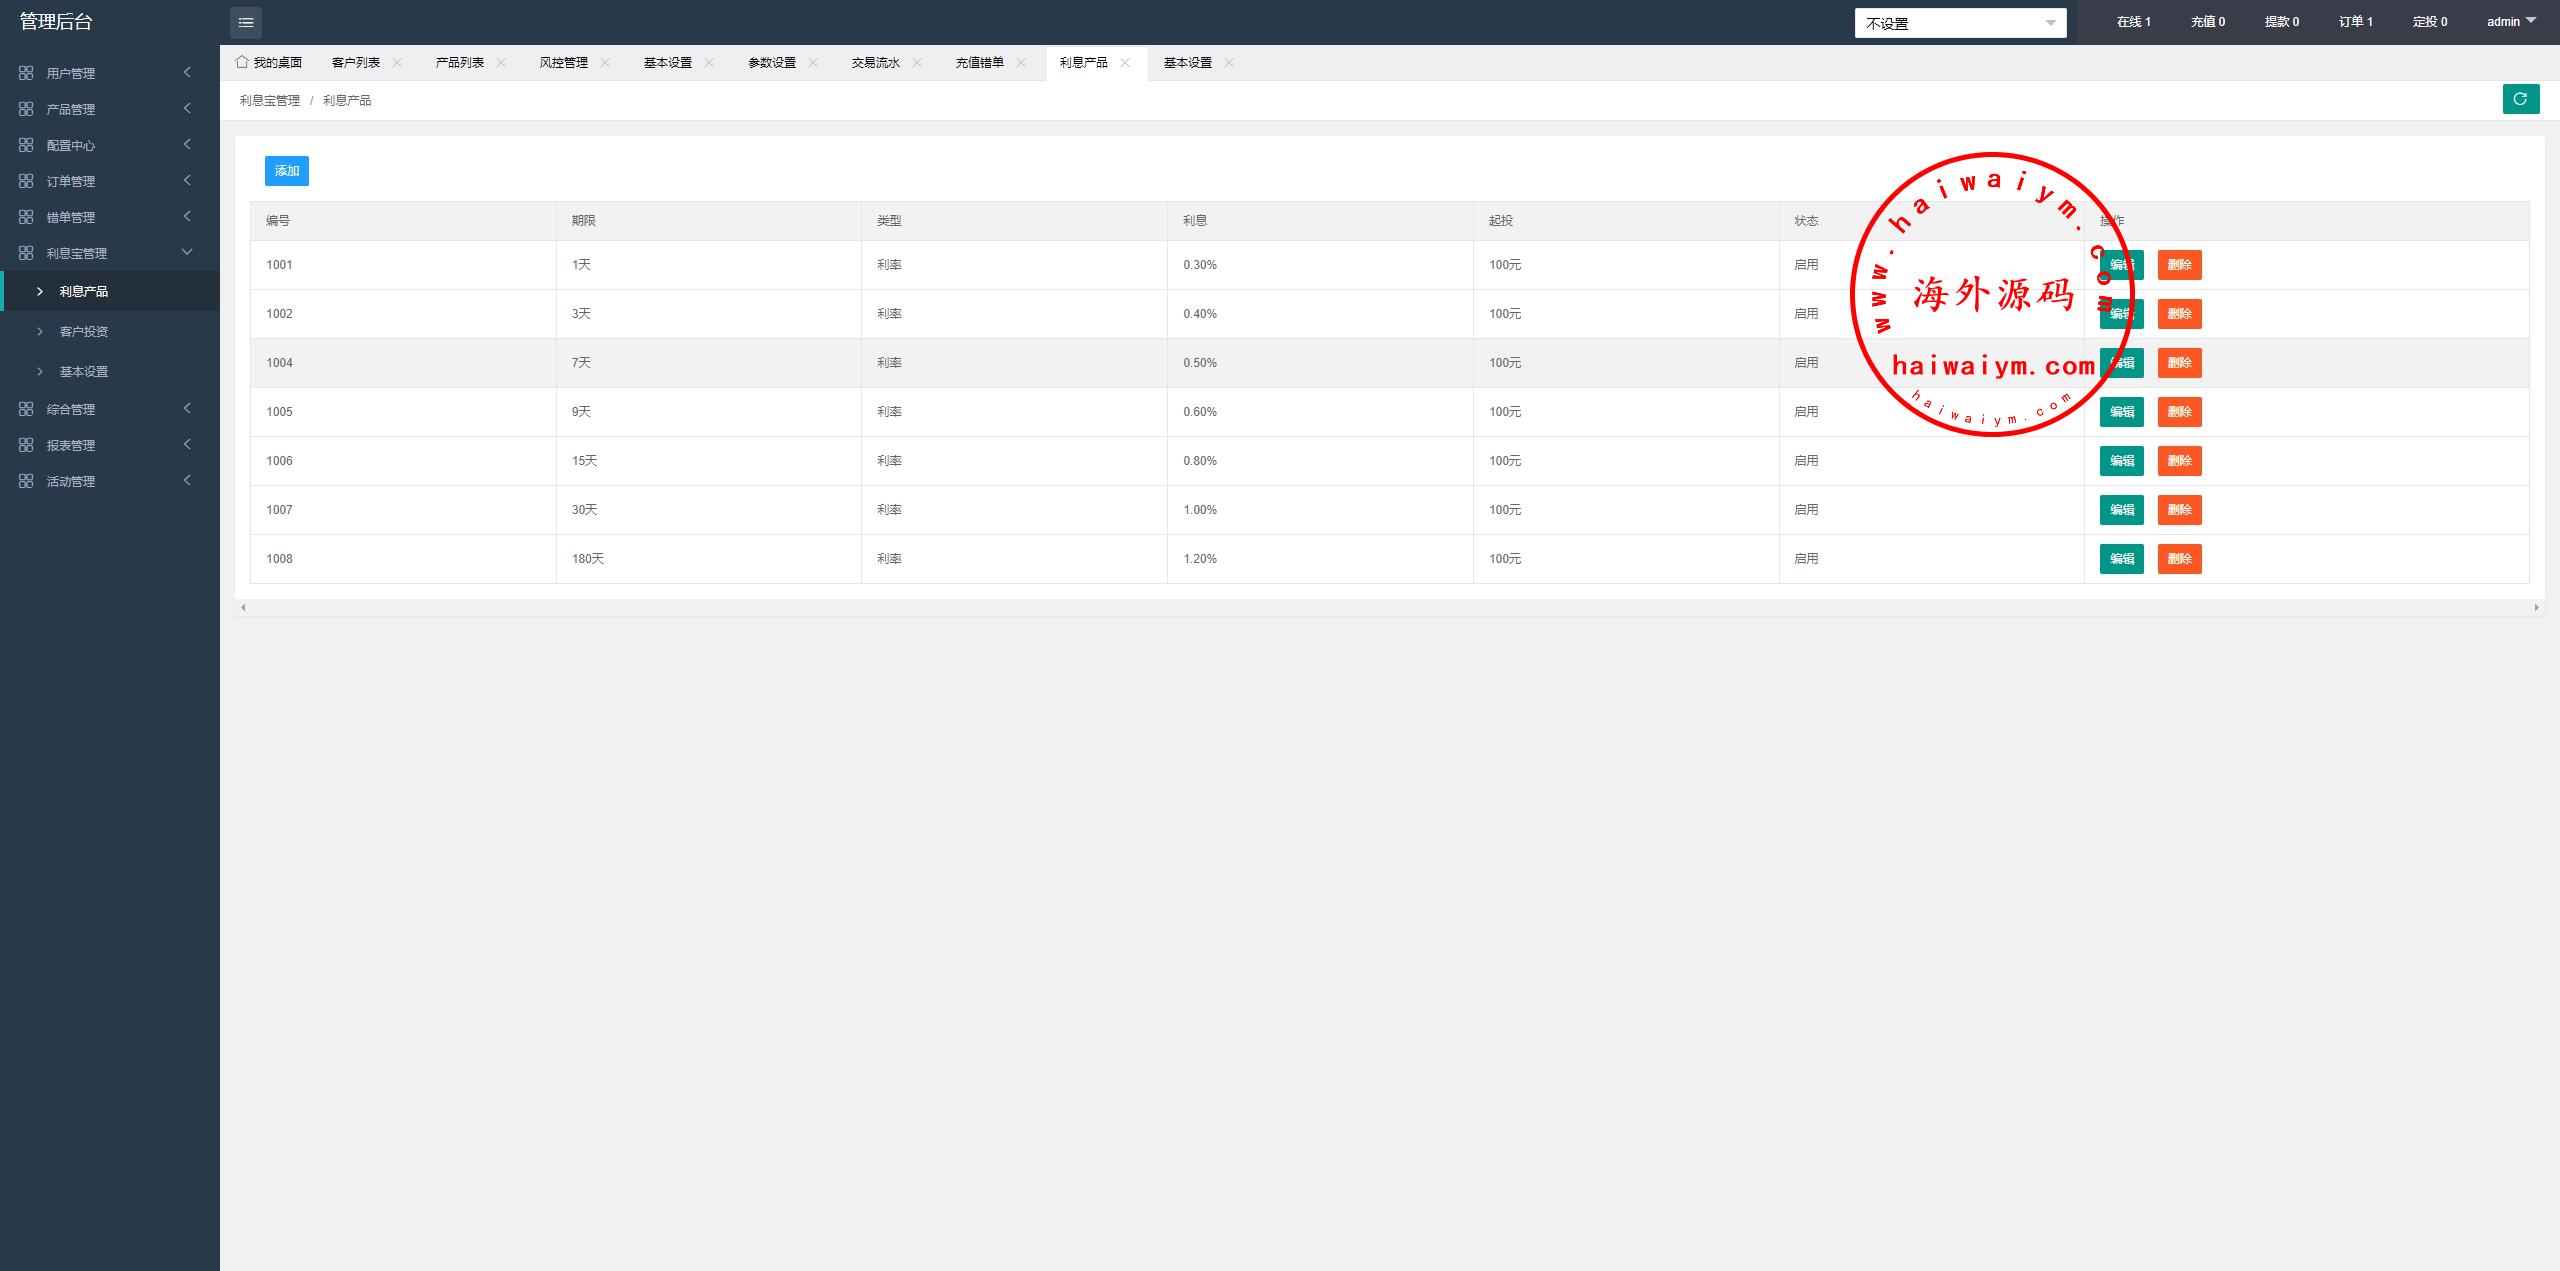Click 编辑 for product 1006
The image size is (2560, 1271).
pos(2121,461)
